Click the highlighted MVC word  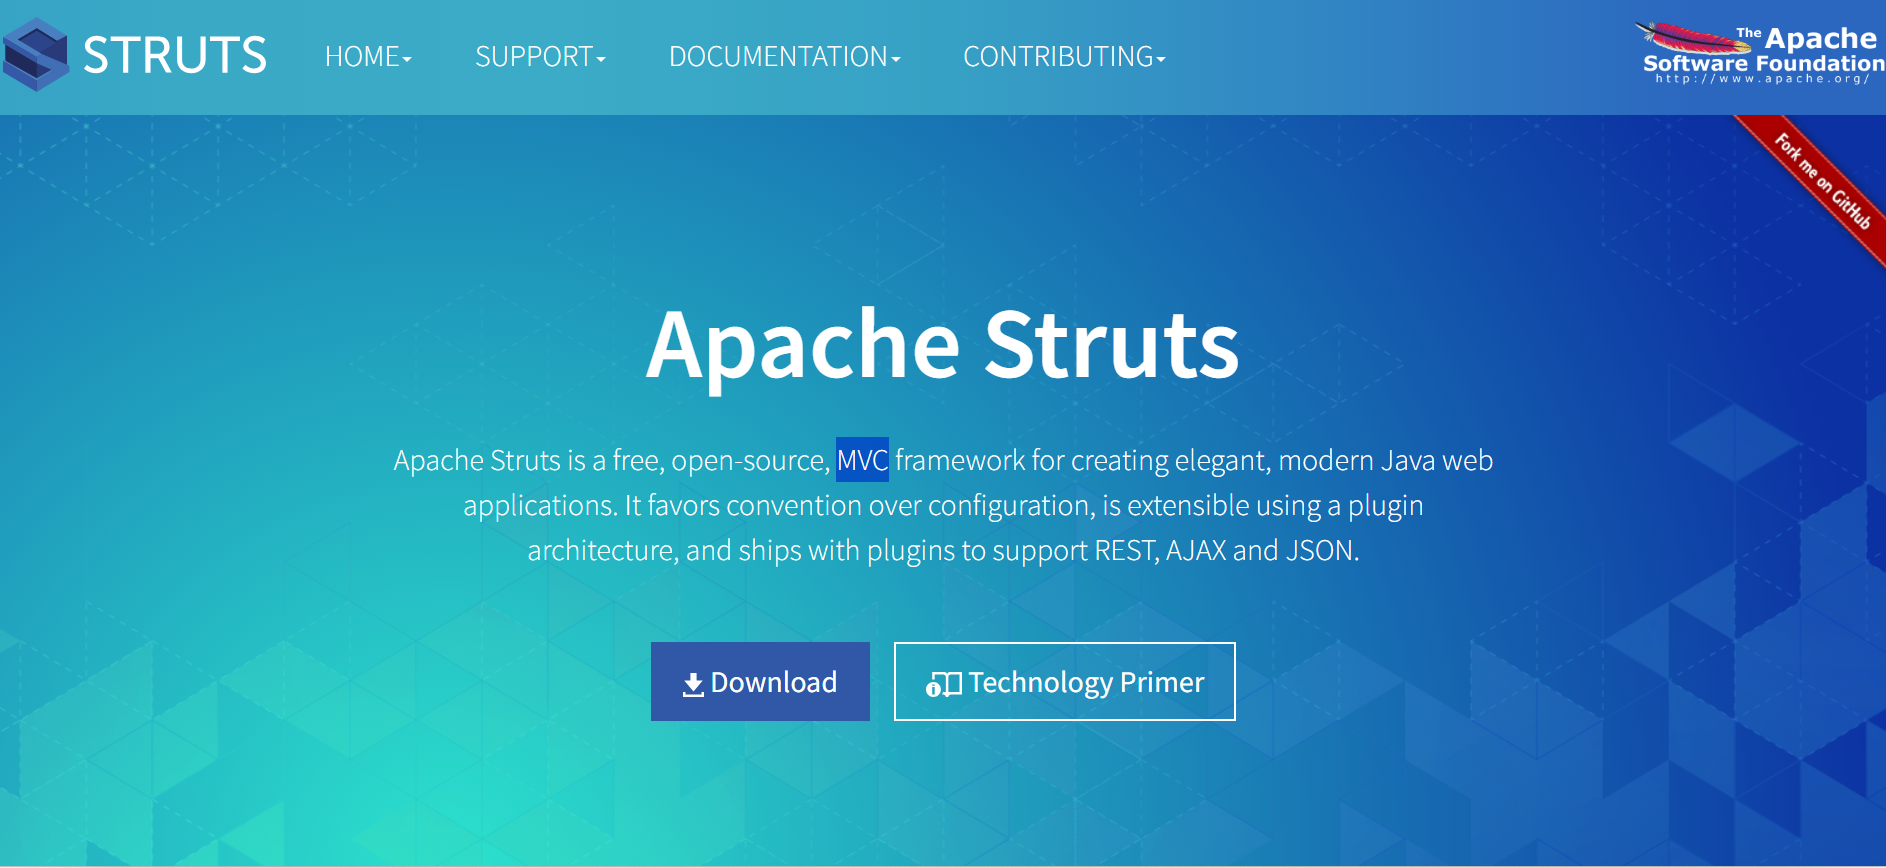(x=862, y=460)
